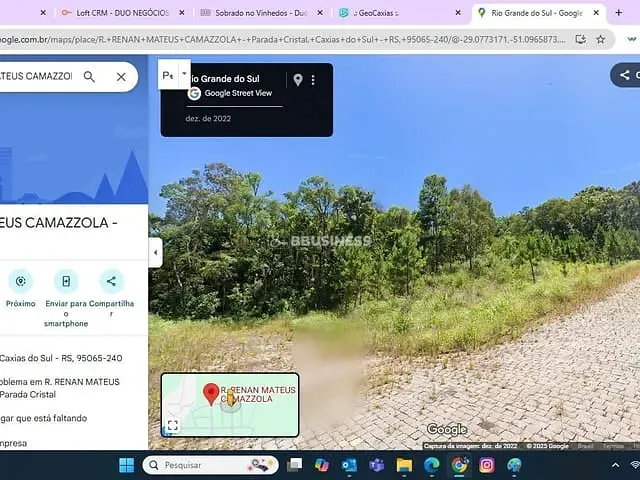Image resolution: width=640 pixels, height=480 pixels.
Task: Open File Explorer from the taskbar
Action: 404,465
